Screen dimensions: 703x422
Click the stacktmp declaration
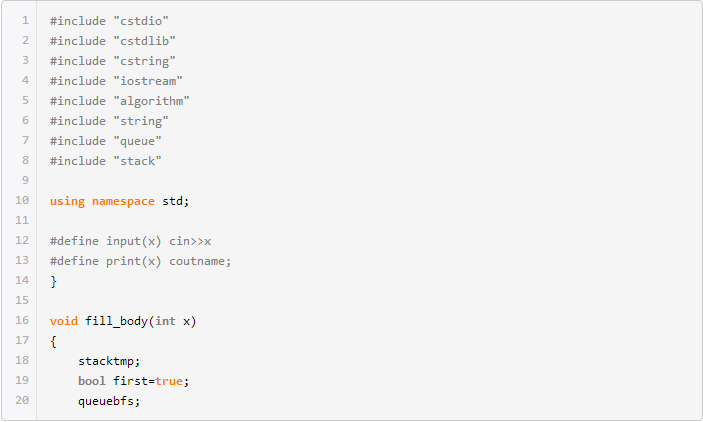pos(109,361)
